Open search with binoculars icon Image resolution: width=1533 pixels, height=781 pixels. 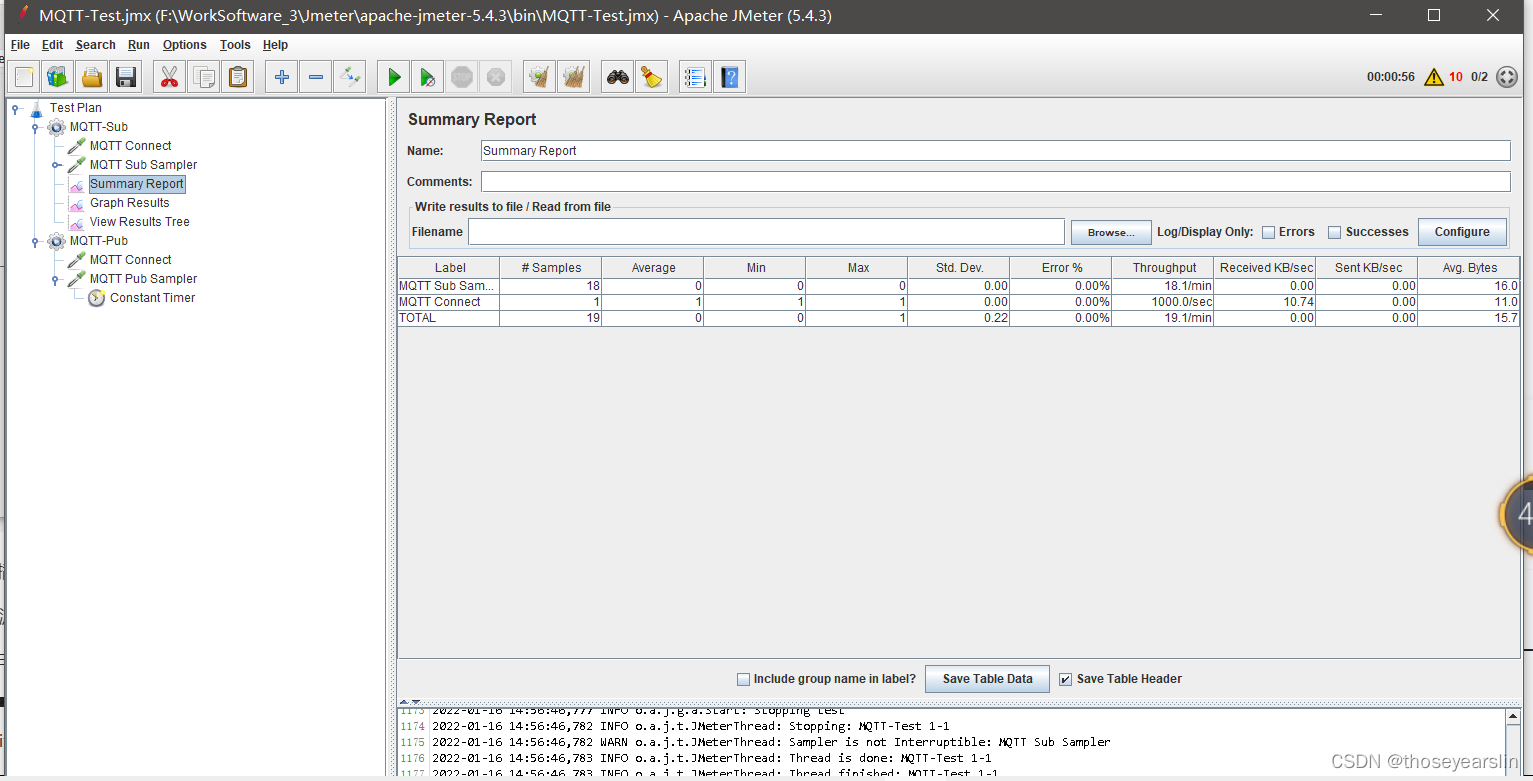coord(618,77)
